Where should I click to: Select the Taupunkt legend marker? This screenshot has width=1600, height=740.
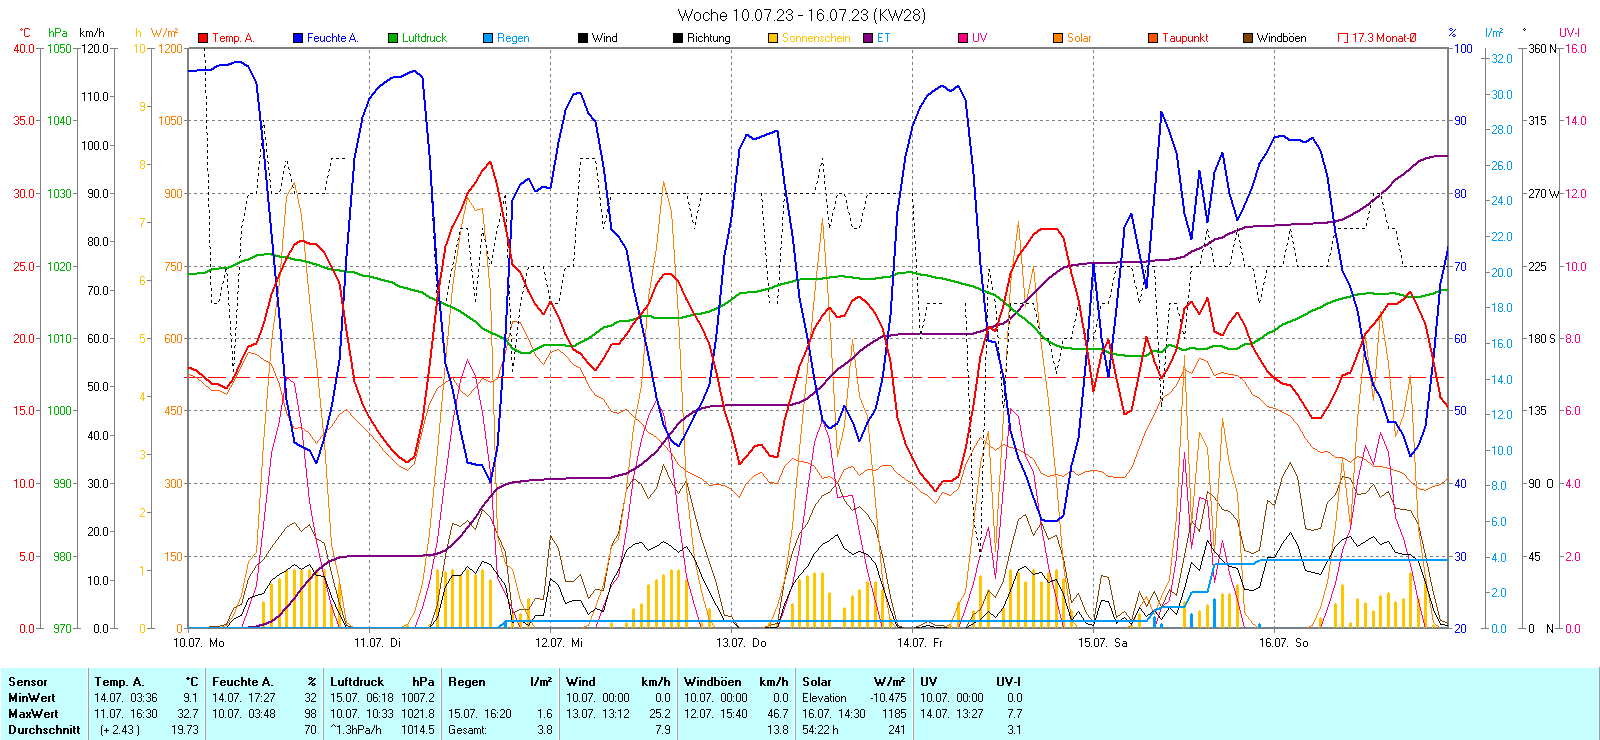coord(1153,38)
